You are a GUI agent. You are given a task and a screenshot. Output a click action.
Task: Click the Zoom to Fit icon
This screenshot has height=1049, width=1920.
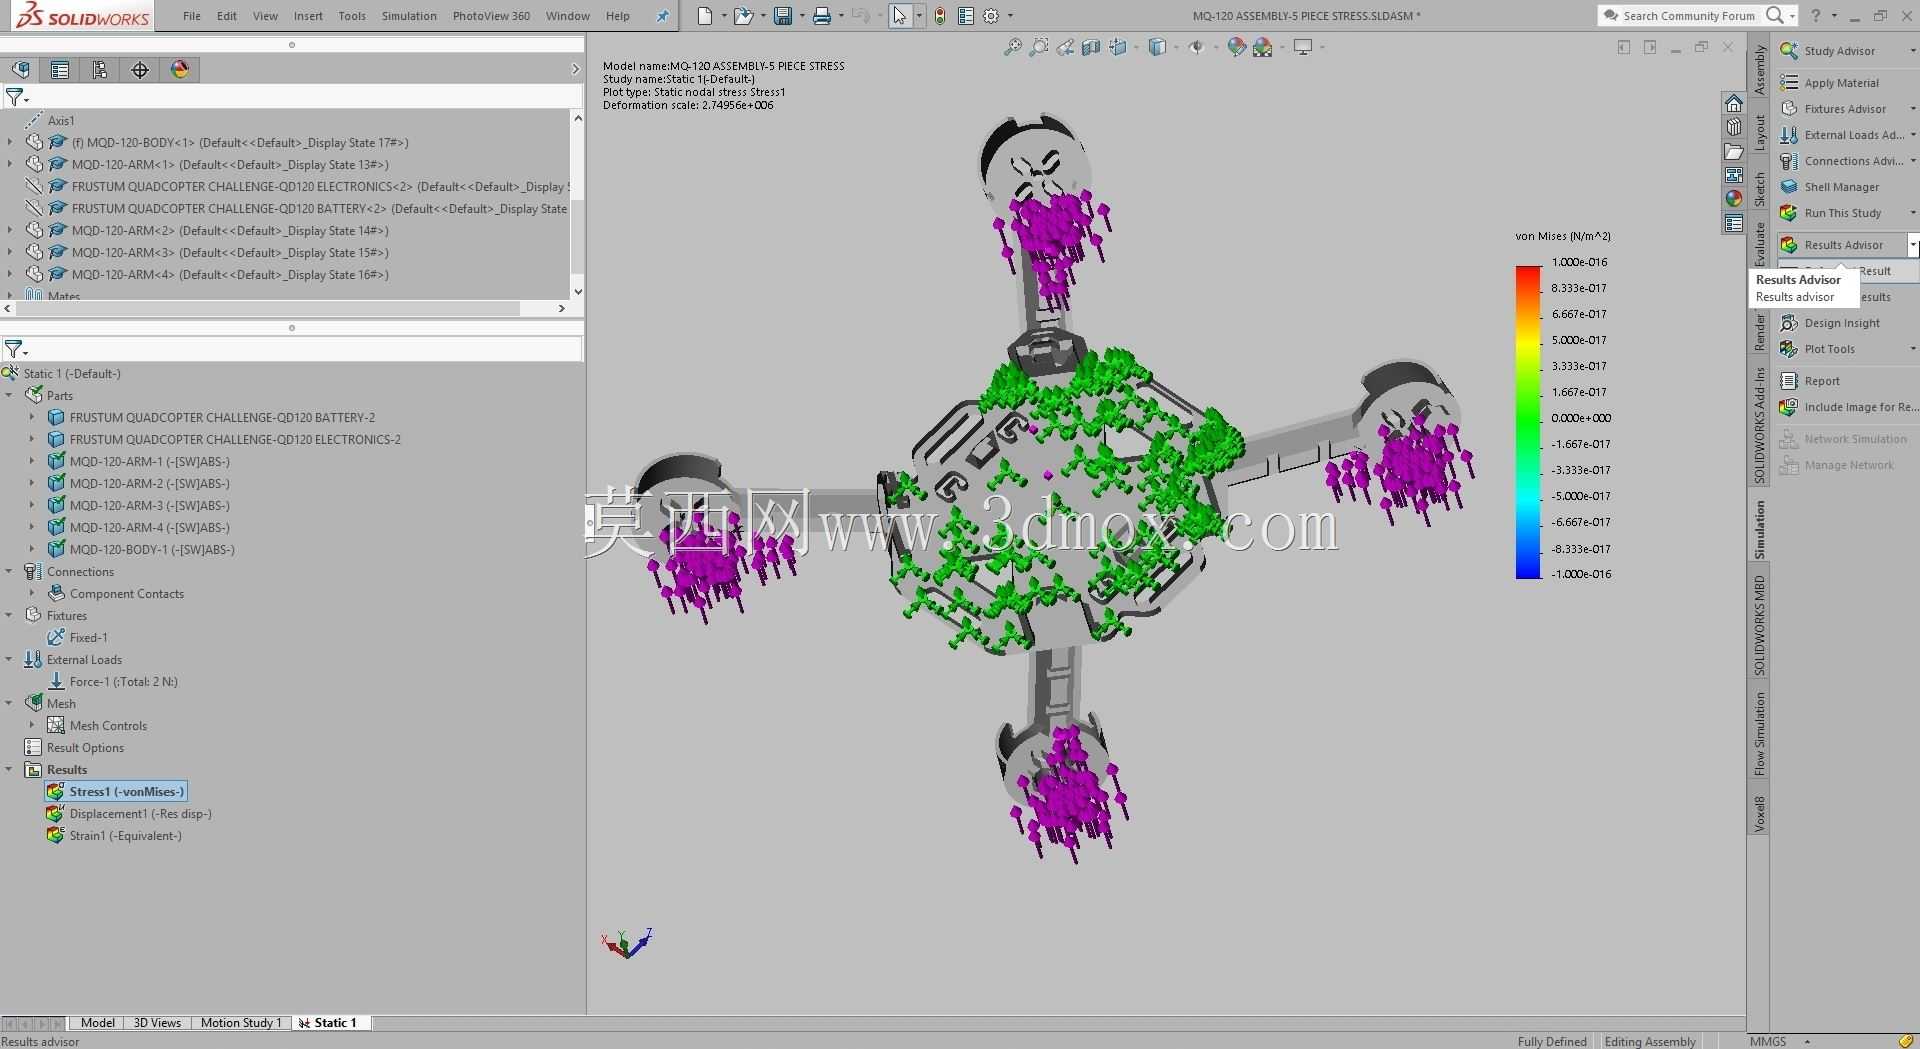pos(1013,47)
